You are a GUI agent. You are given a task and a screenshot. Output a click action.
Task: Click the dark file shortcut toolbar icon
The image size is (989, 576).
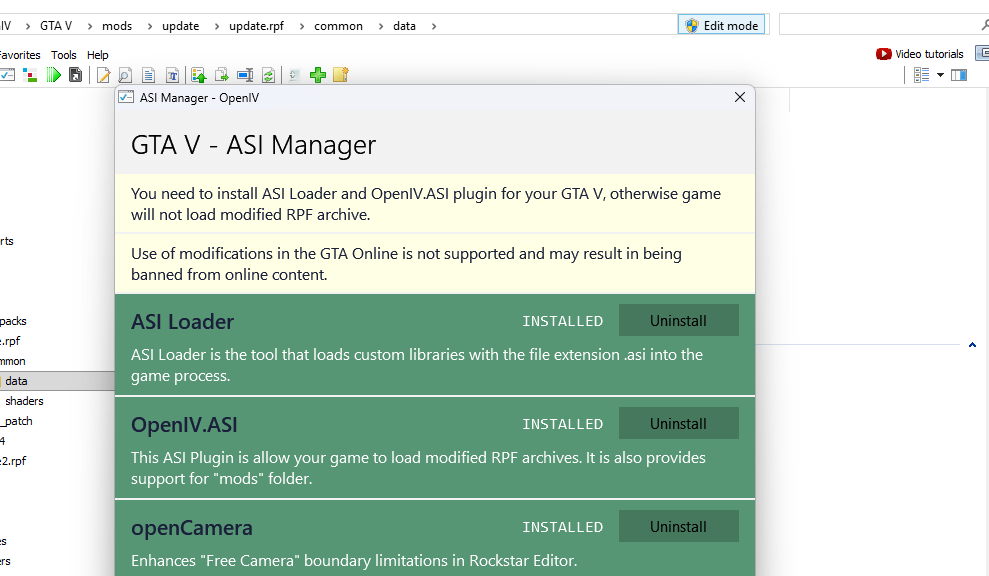click(75, 75)
